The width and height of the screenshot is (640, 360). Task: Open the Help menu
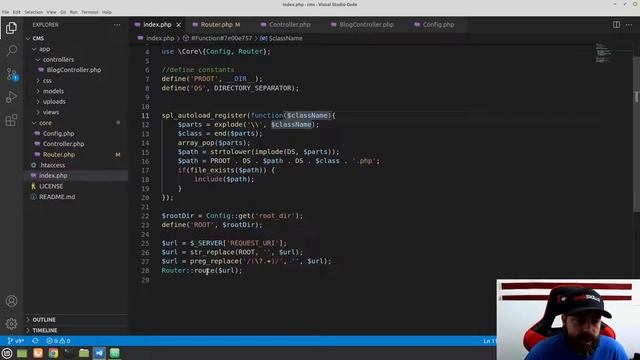[107, 12]
